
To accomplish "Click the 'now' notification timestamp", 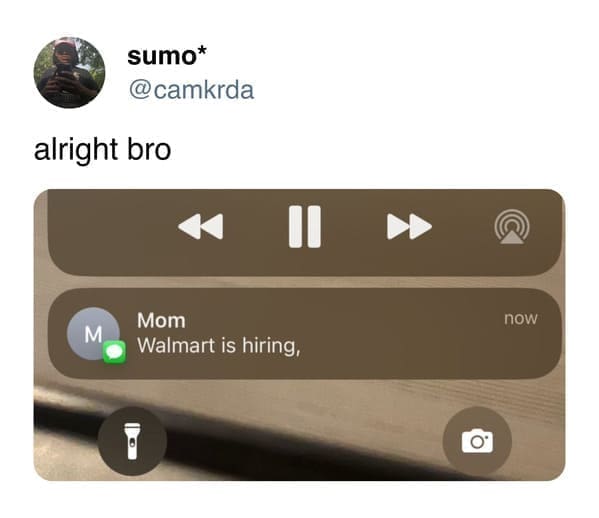I will tap(521, 318).
